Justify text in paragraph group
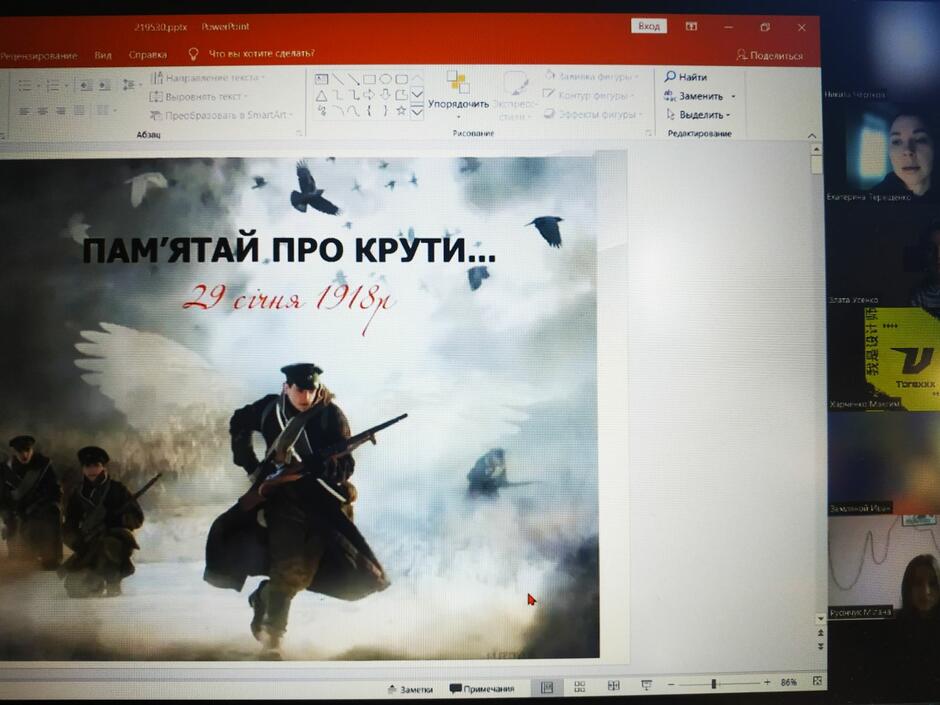Viewport: 940px width, 705px height. (x=79, y=111)
